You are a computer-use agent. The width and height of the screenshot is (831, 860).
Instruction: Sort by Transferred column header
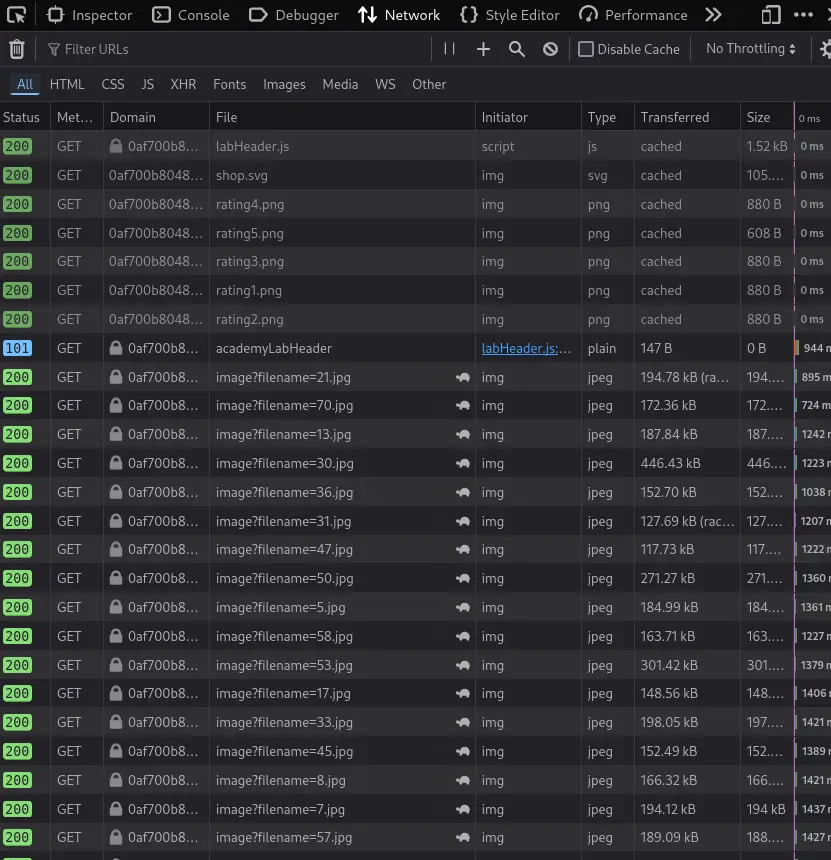(687, 117)
